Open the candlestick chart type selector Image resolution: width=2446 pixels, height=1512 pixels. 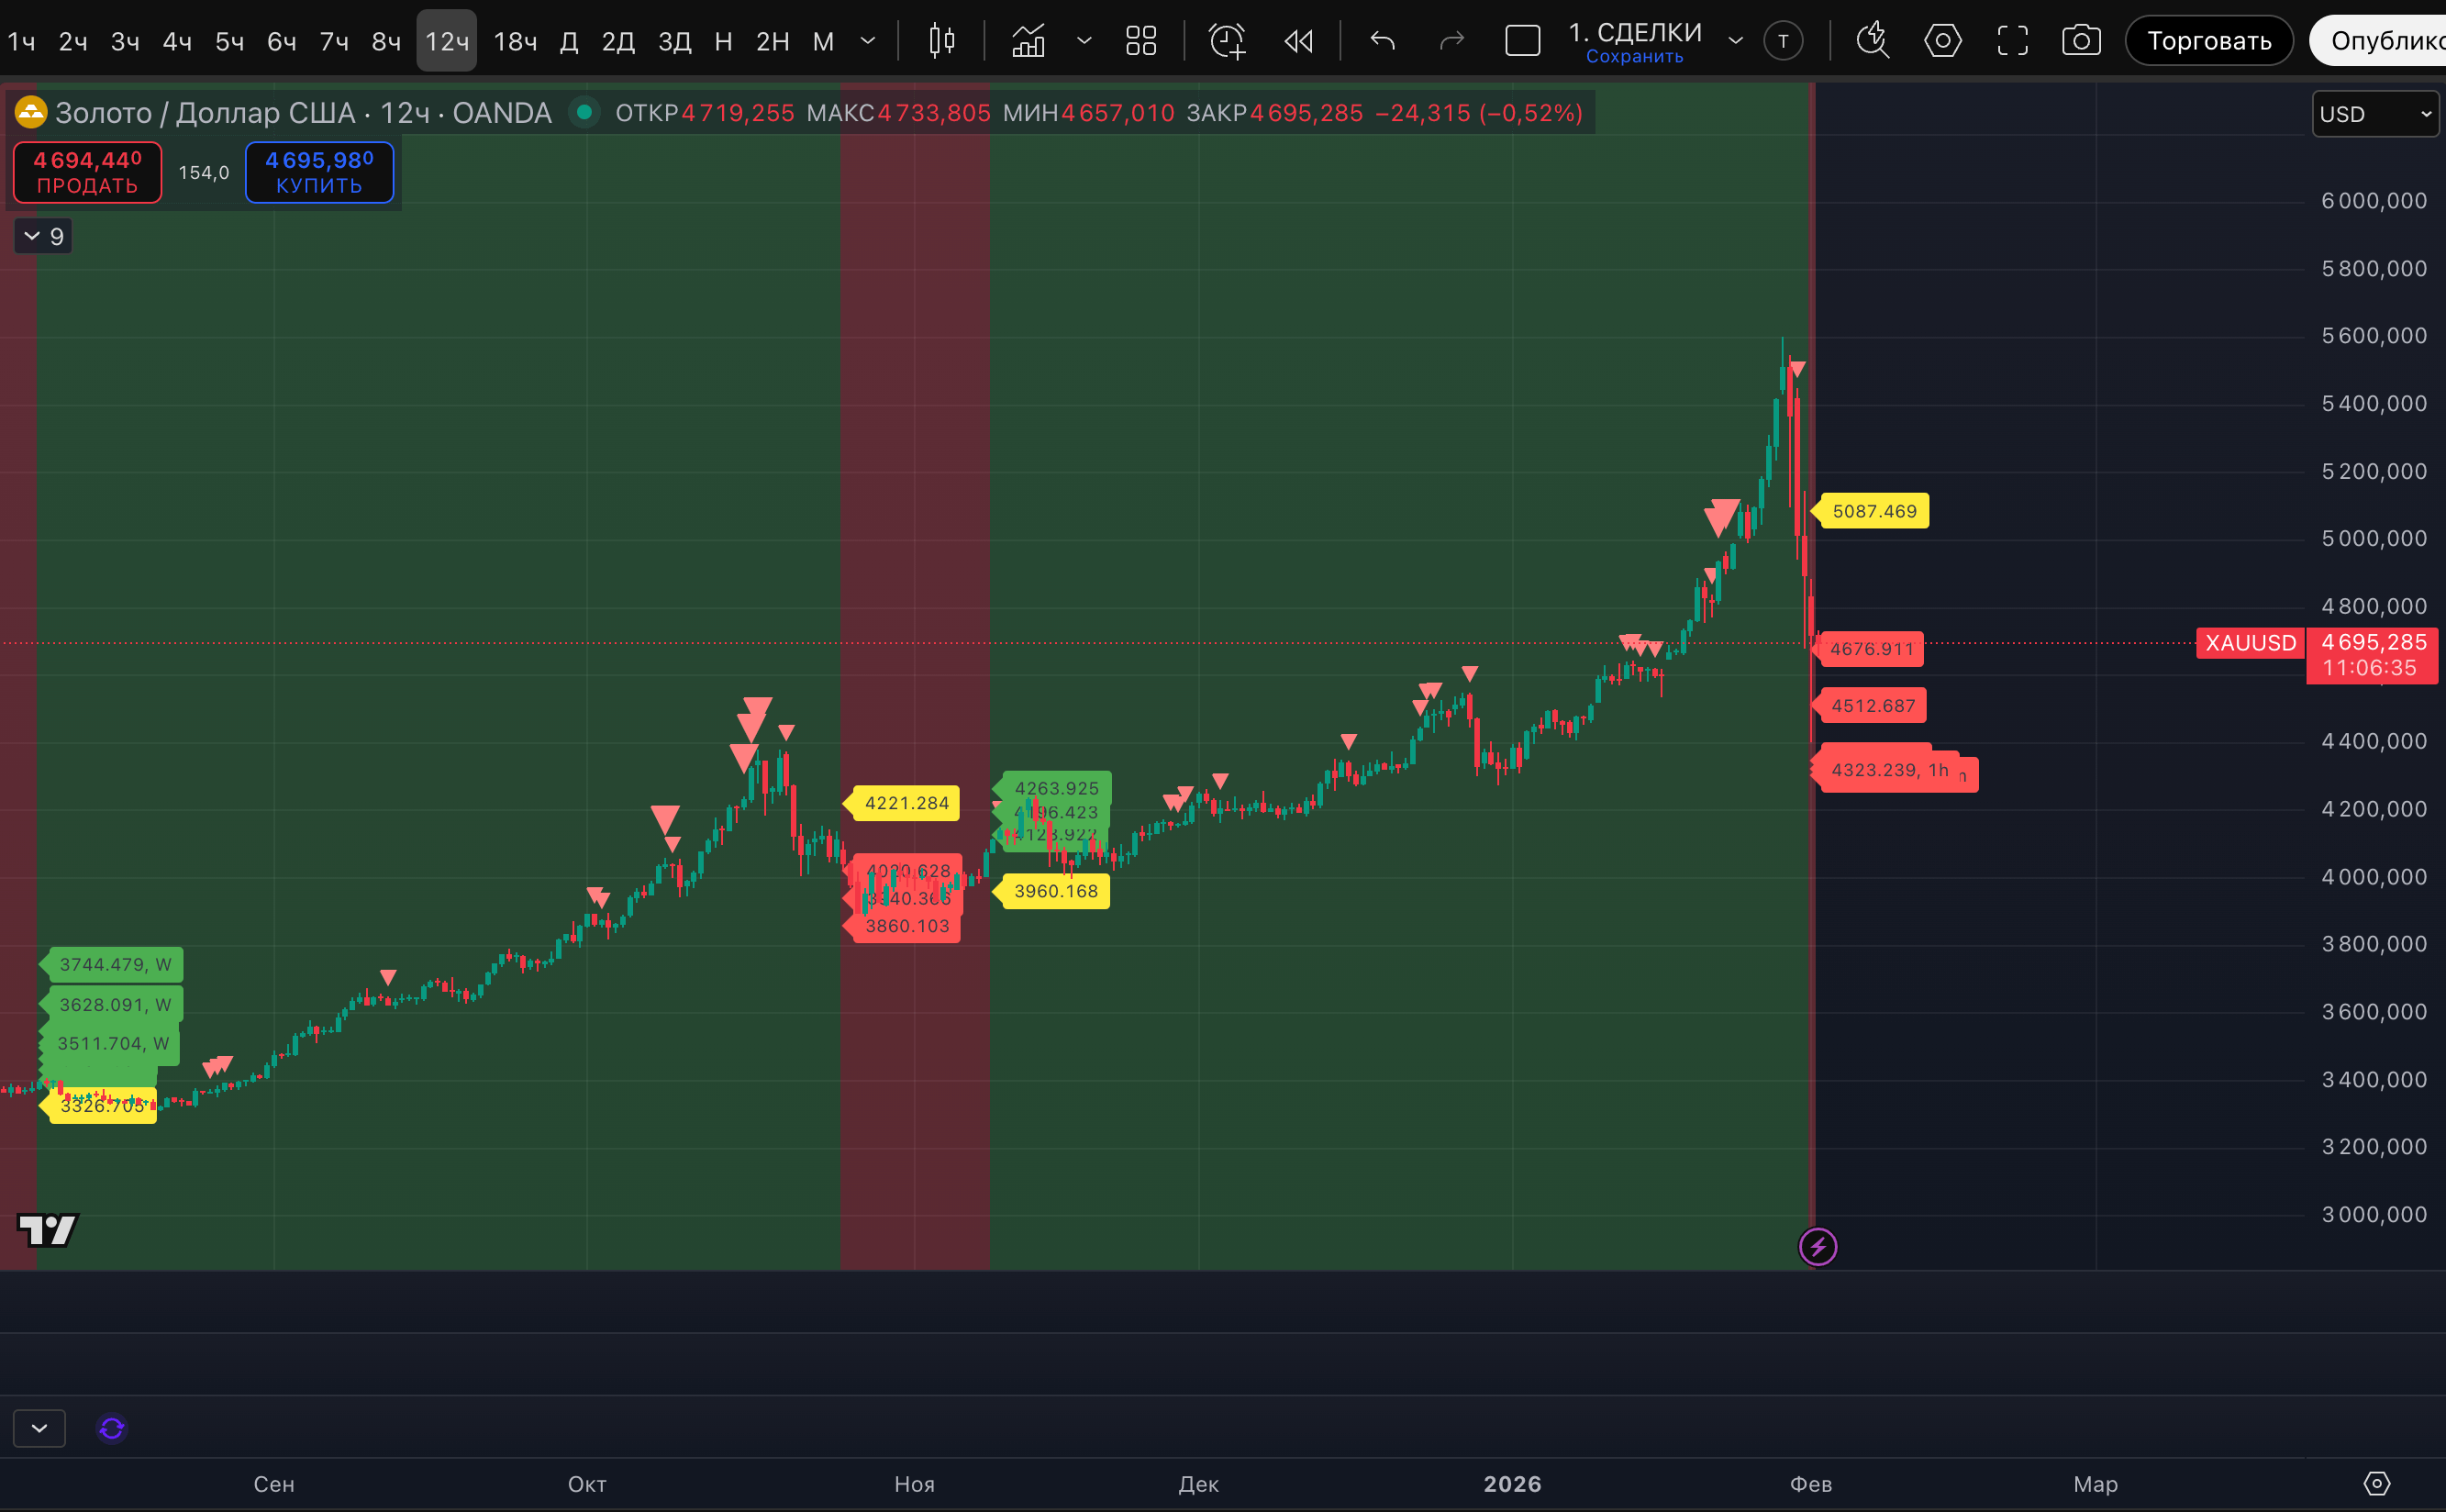coord(941,41)
